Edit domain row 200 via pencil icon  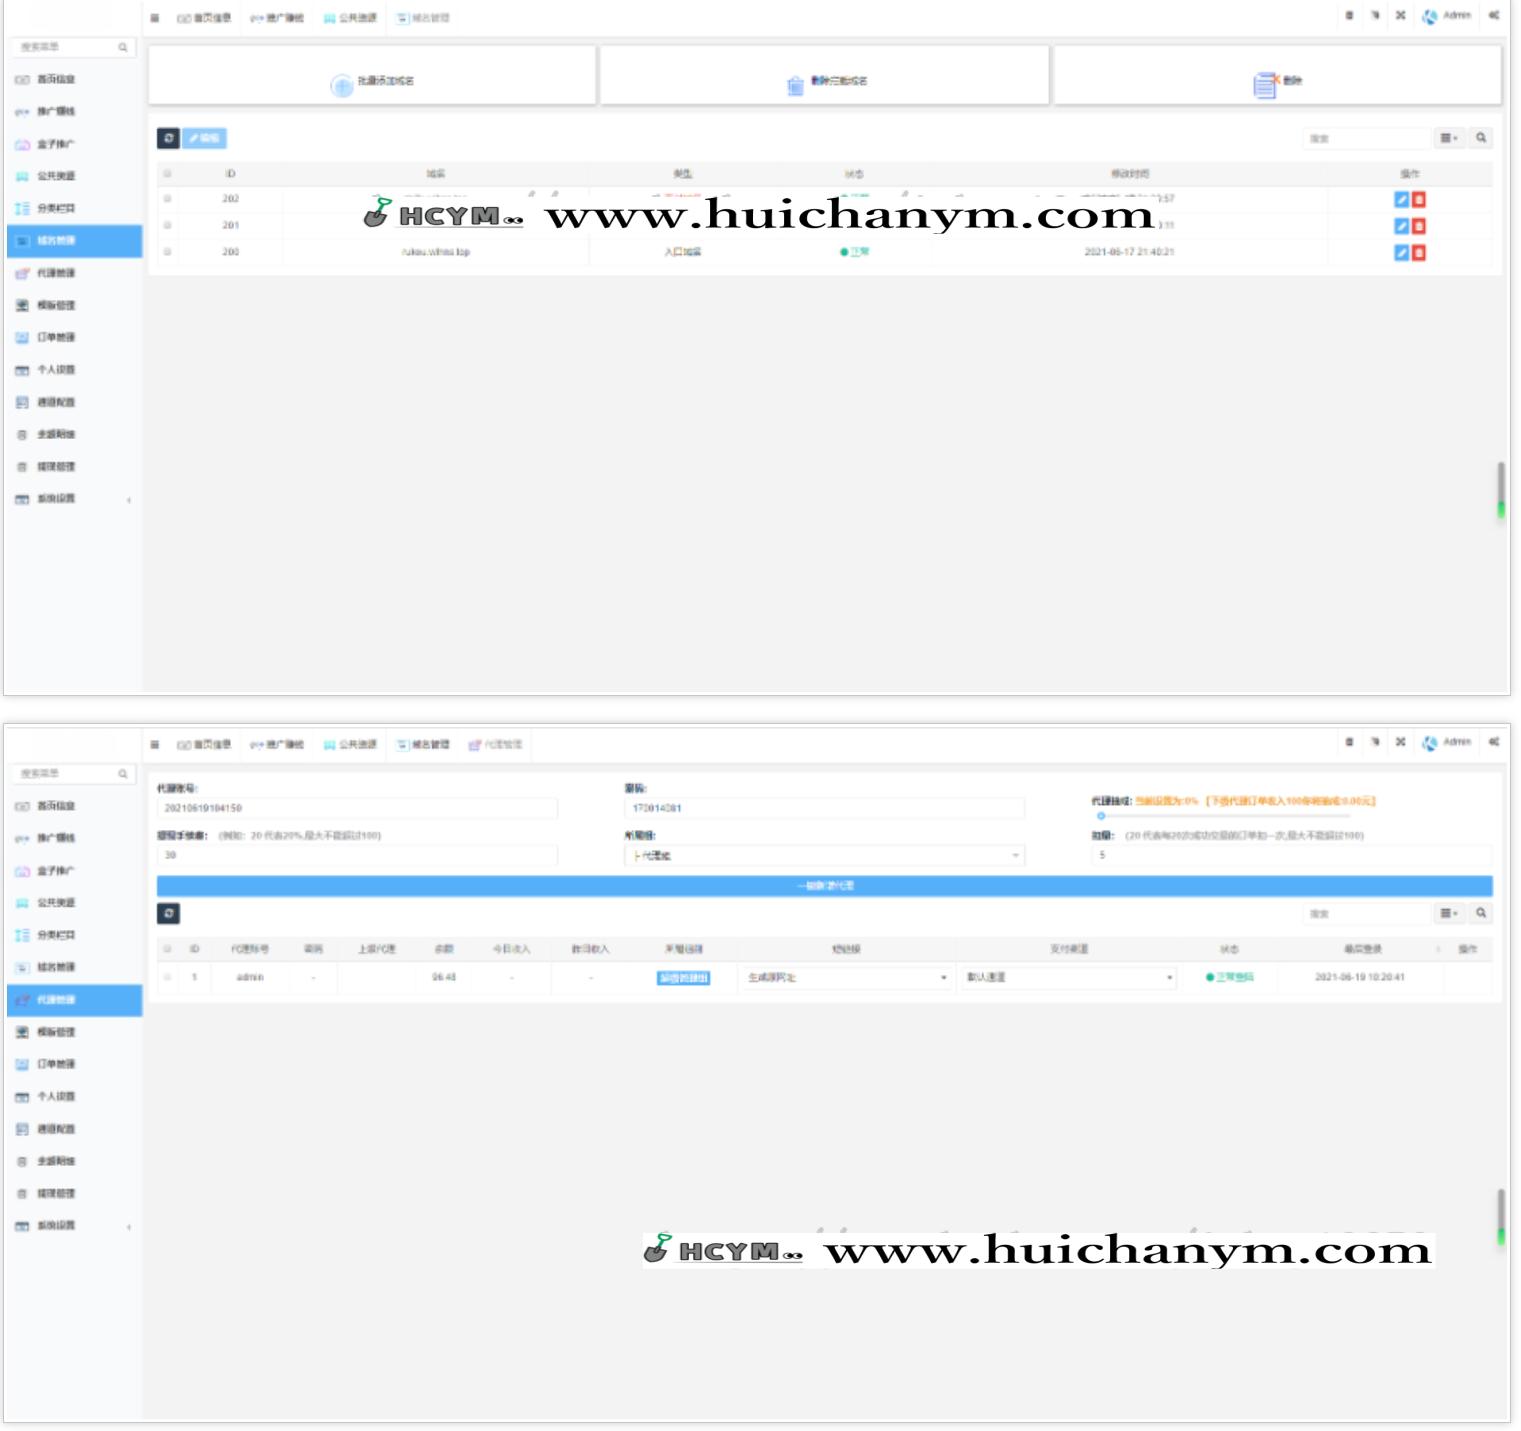point(1401,253)
